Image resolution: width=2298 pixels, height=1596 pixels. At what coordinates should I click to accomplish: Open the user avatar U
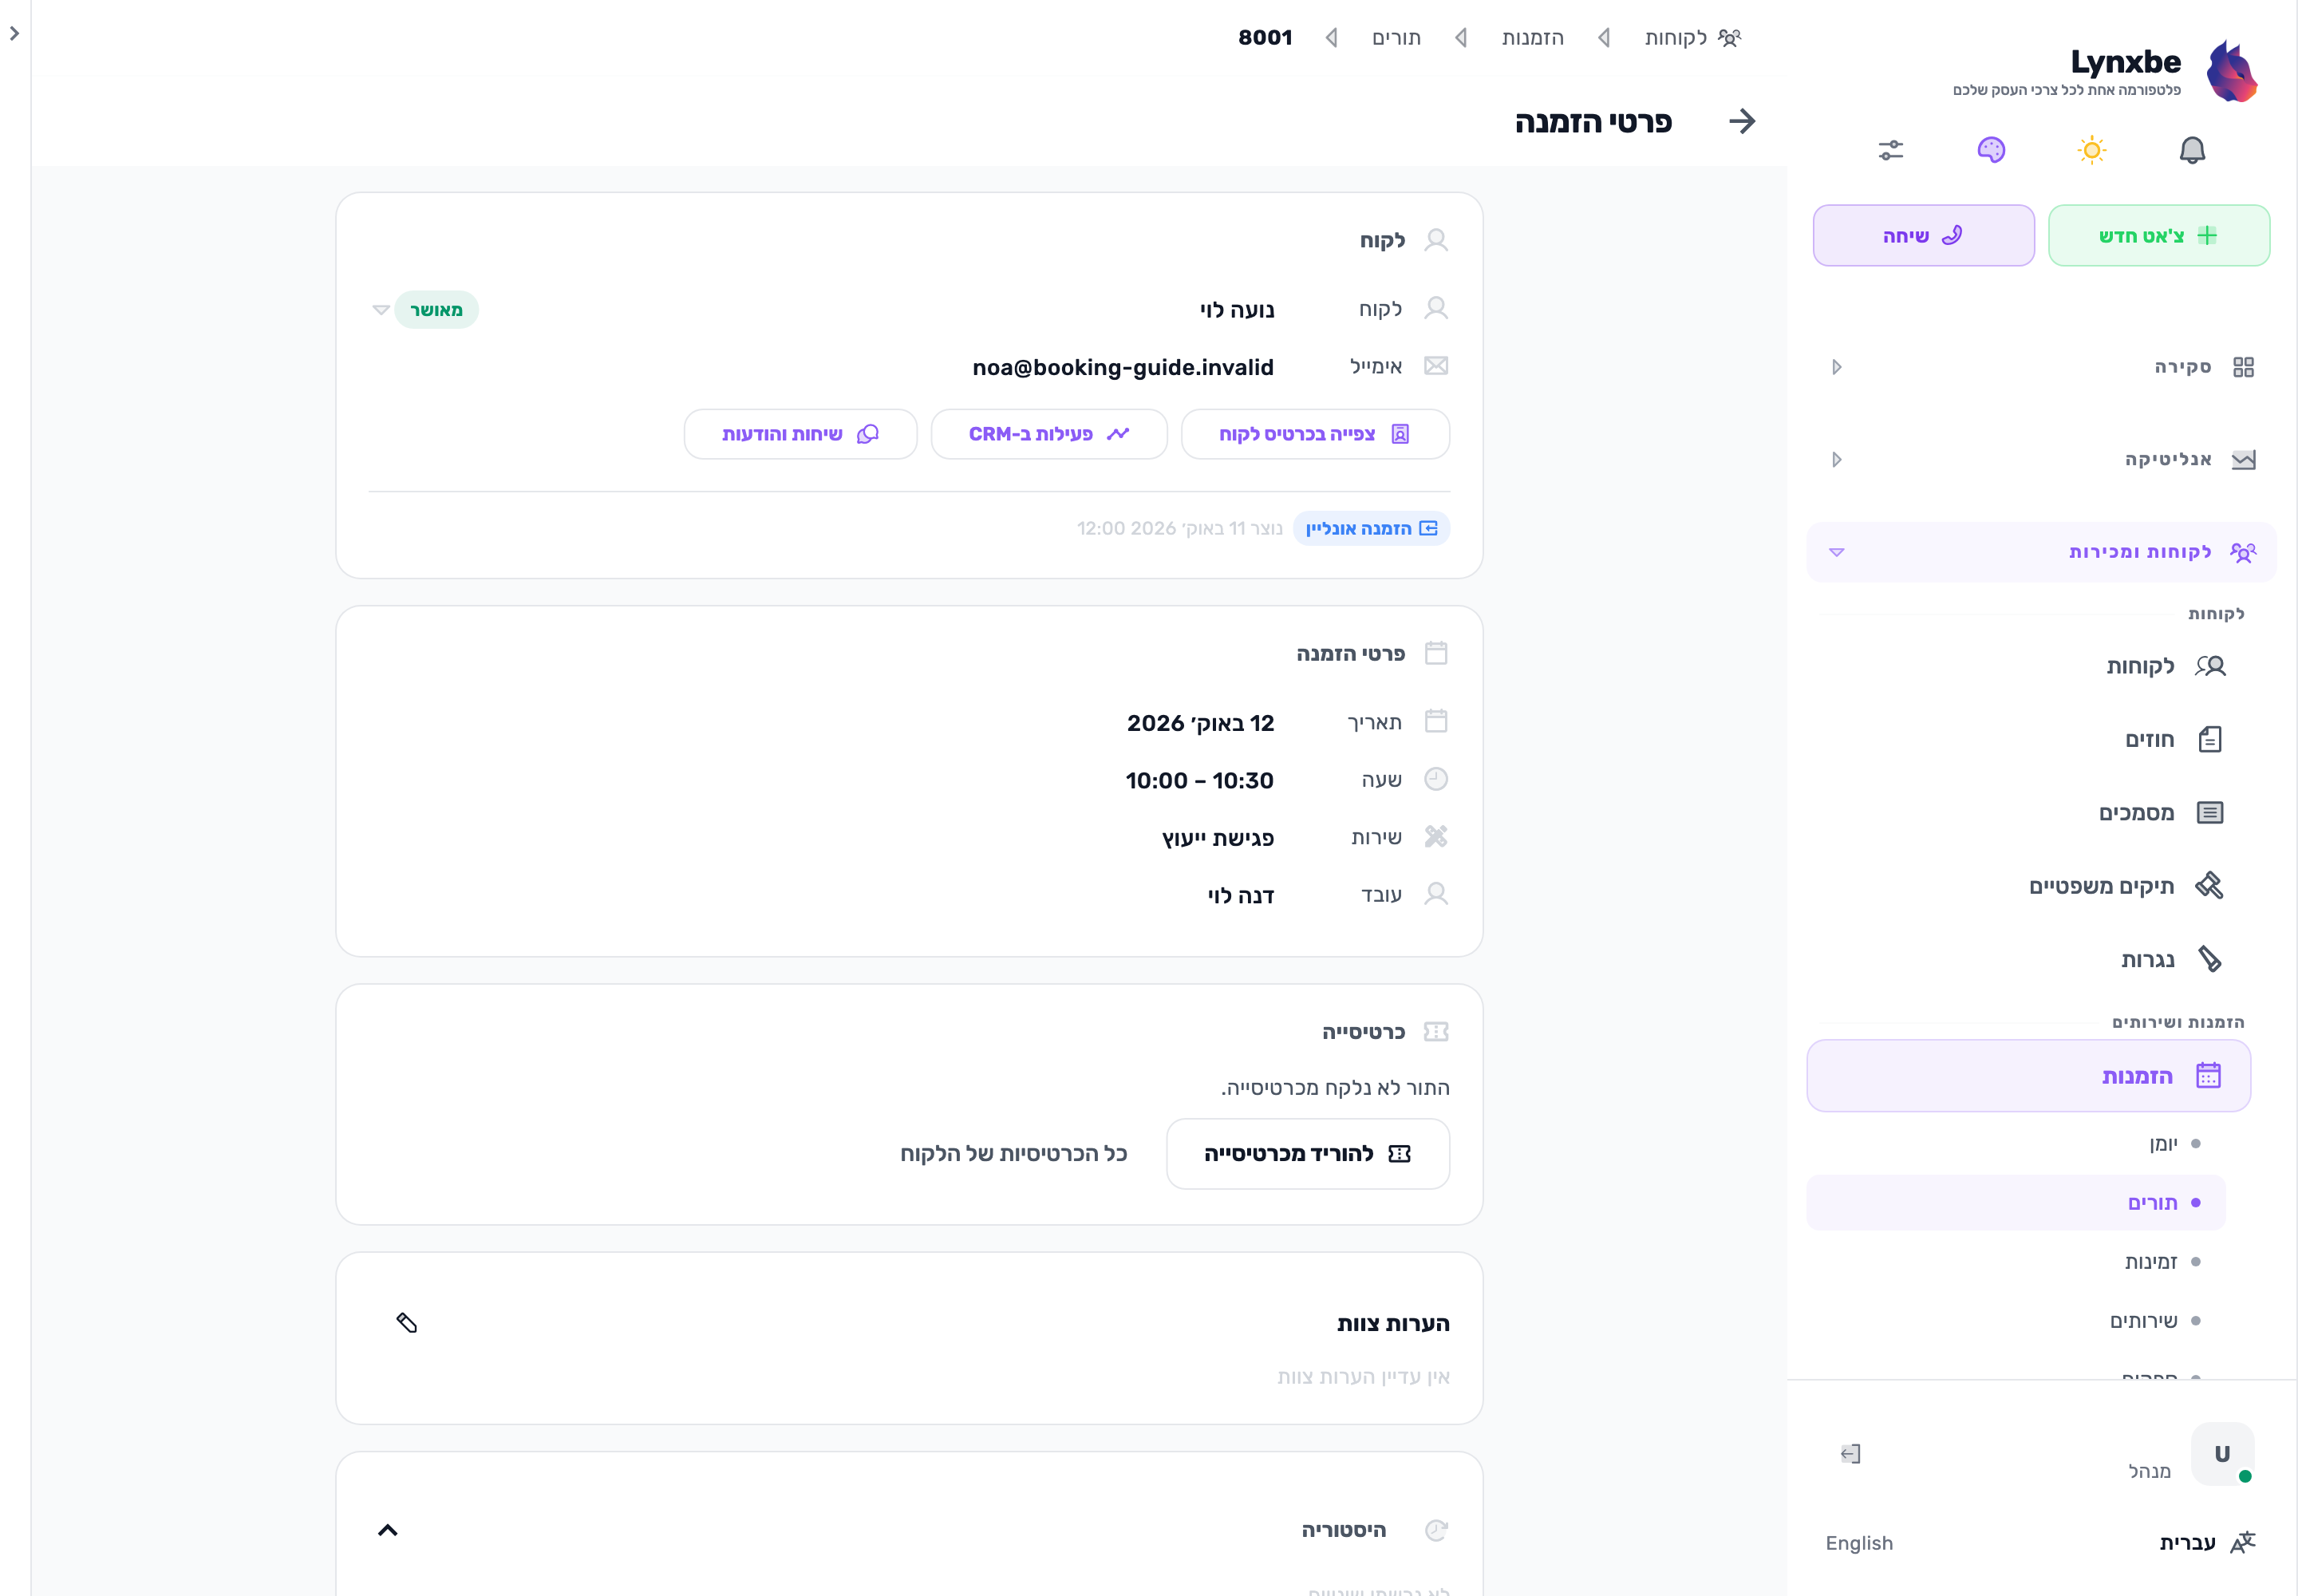pos(2221,1453)
